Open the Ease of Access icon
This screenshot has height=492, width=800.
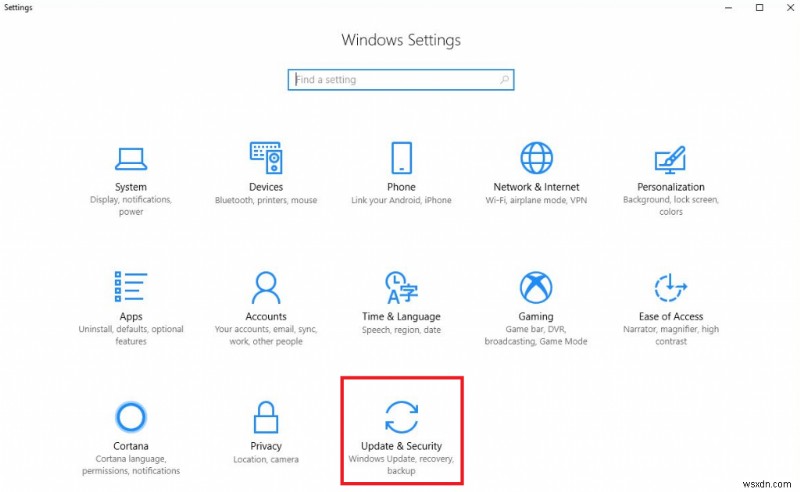[x=671, y=287]
